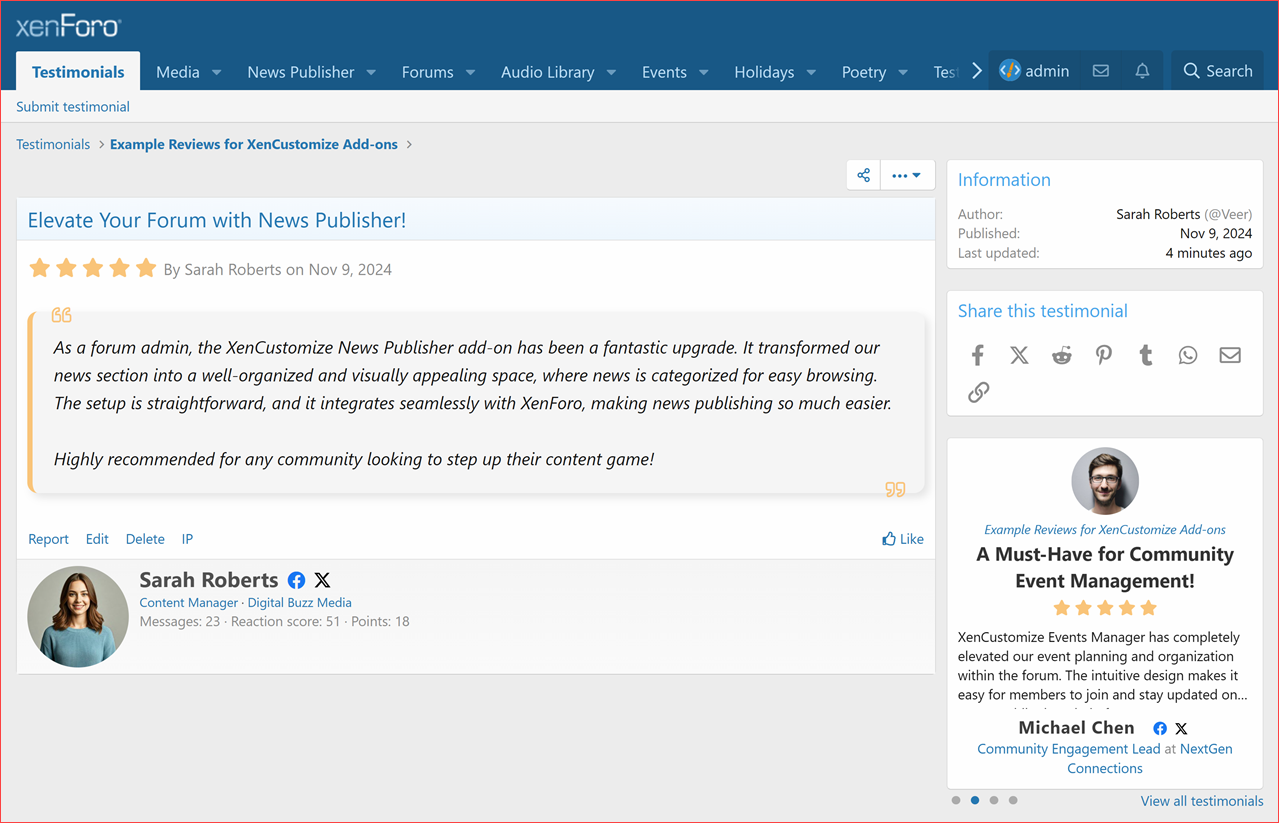Share the testimonial by email

(x=1229, y=355)
